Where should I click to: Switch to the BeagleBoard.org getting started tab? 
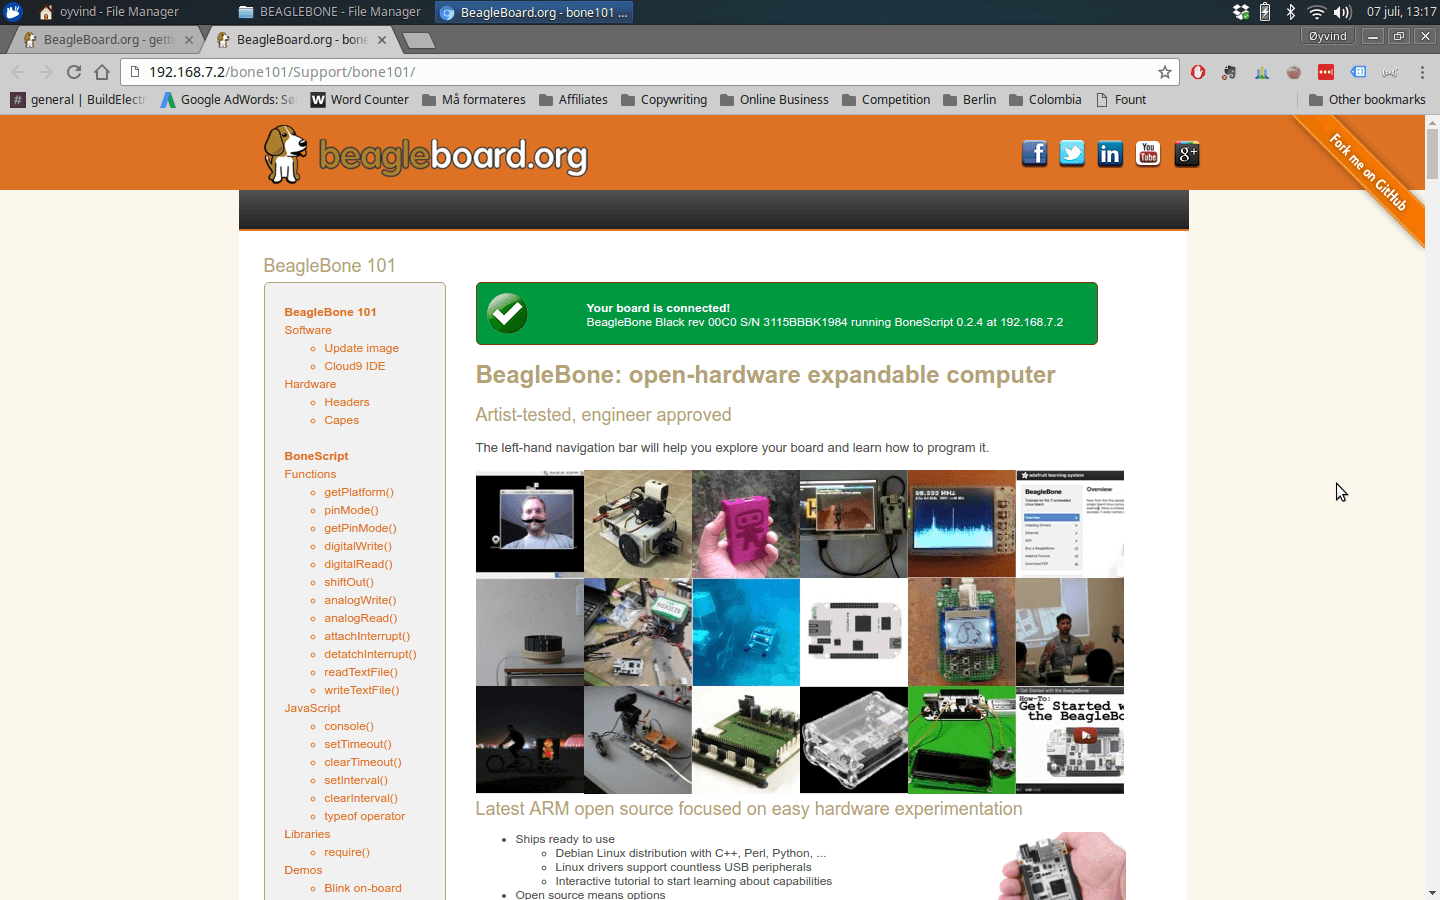pyautogui.click(x=108, y=40)
